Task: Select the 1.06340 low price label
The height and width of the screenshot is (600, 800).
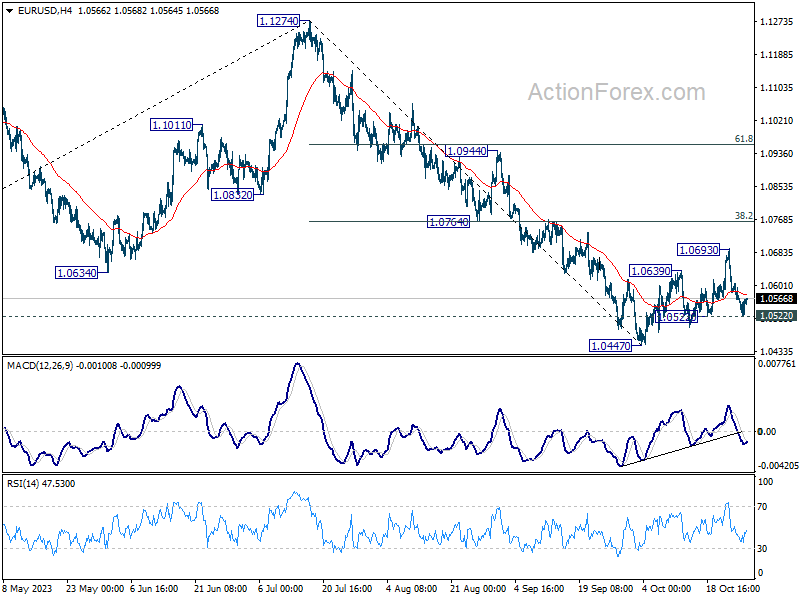Action: click(x=76, y=273)
